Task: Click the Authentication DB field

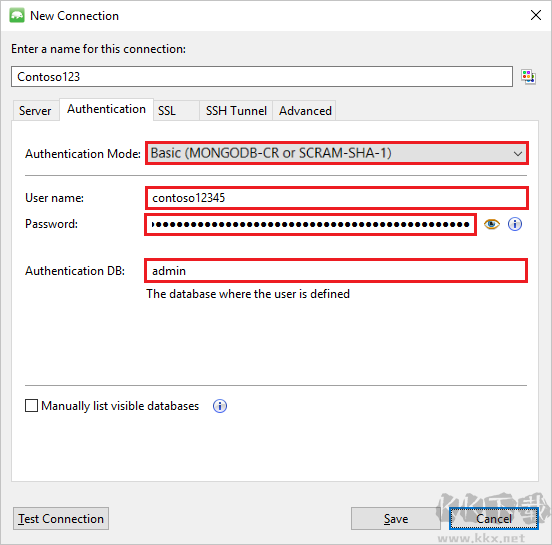Action: [x=336, y=271]
